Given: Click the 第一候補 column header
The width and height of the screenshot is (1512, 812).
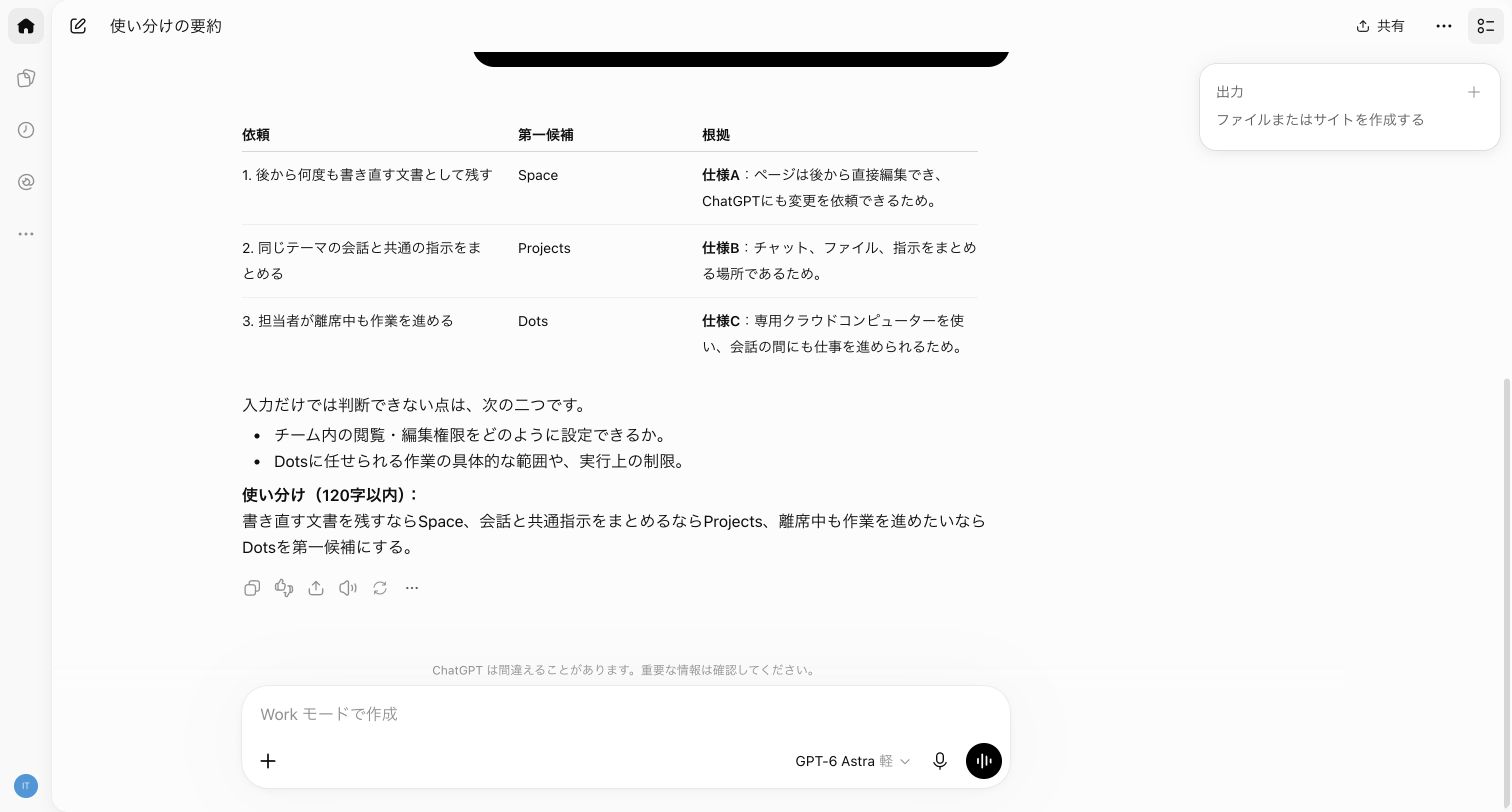Looking at the screenshot, I should tap(546, 135).
